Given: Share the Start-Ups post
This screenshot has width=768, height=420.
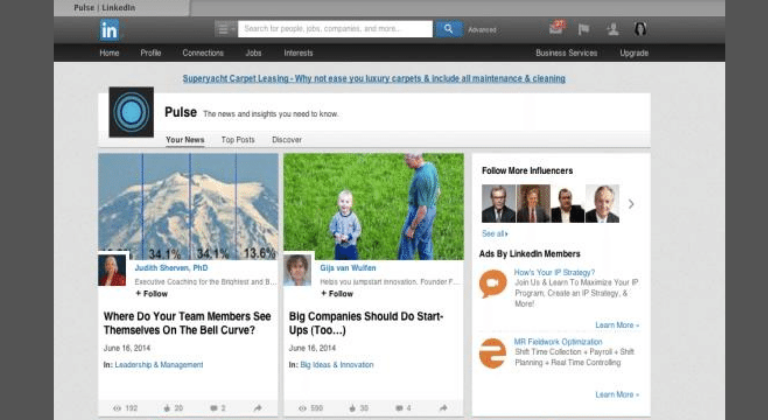Looking at the screenshot, I should click(x=443, y=408).
